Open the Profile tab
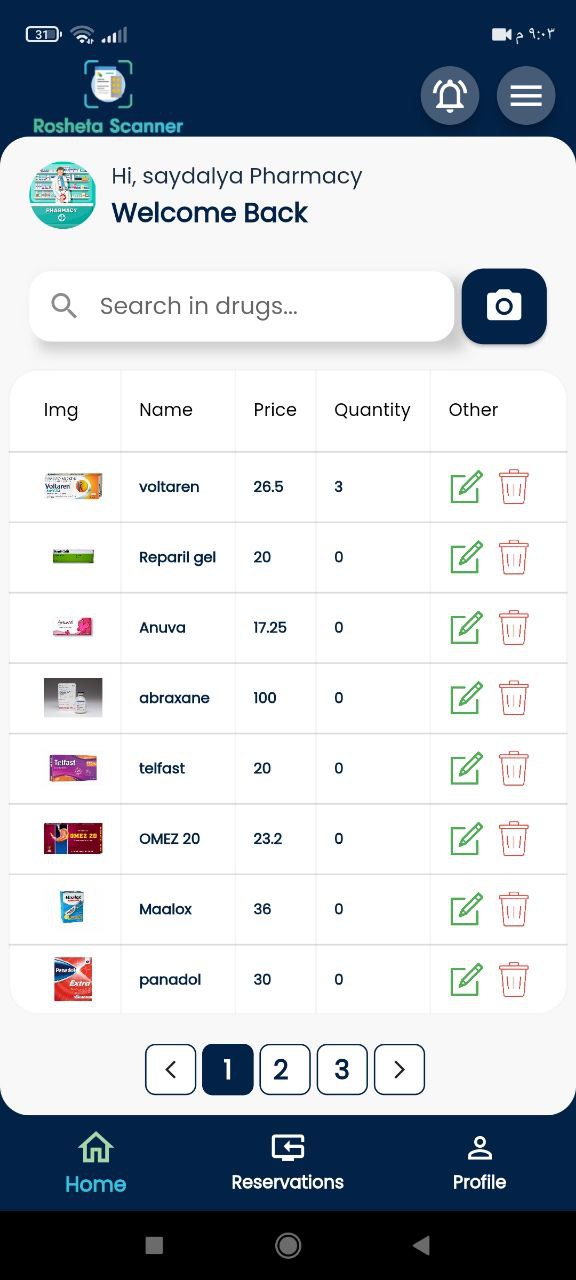 point(479,1160)
